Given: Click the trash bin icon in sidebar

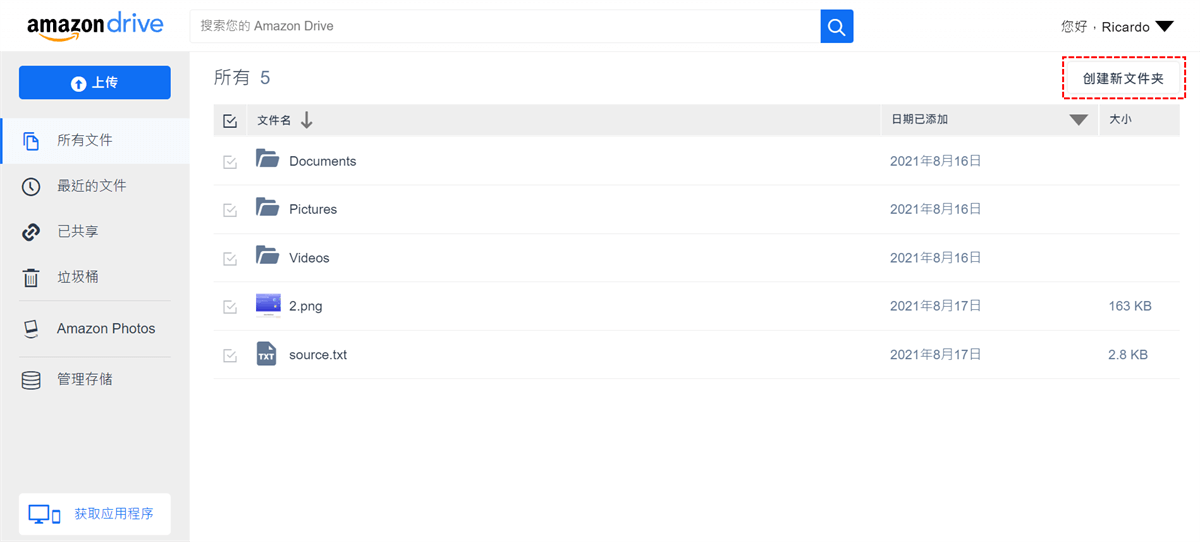Looking at the screenshot, I should (31, 278).
